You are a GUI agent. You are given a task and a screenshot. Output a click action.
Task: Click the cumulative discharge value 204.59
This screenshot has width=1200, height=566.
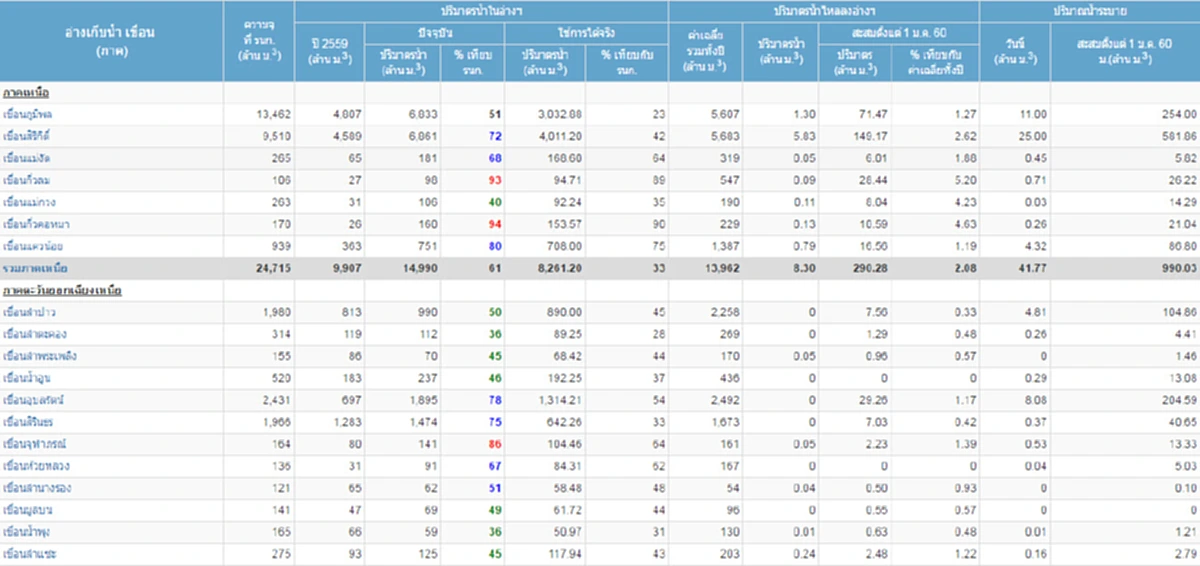[x=1178, y=400]
